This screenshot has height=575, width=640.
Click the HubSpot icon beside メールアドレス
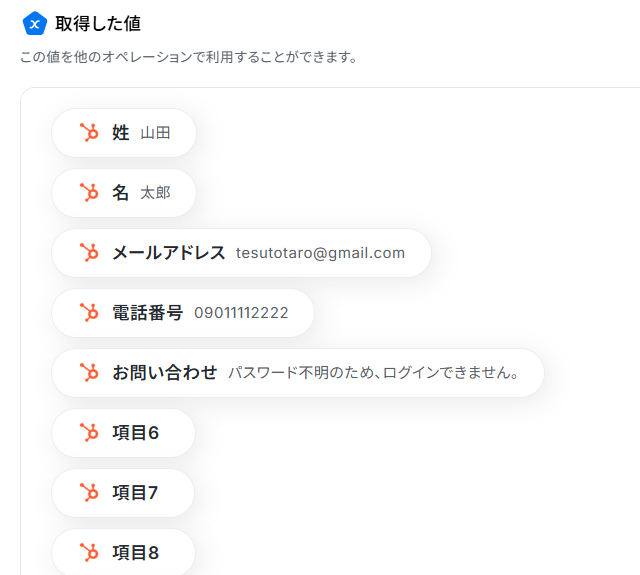tap(89, 253)
